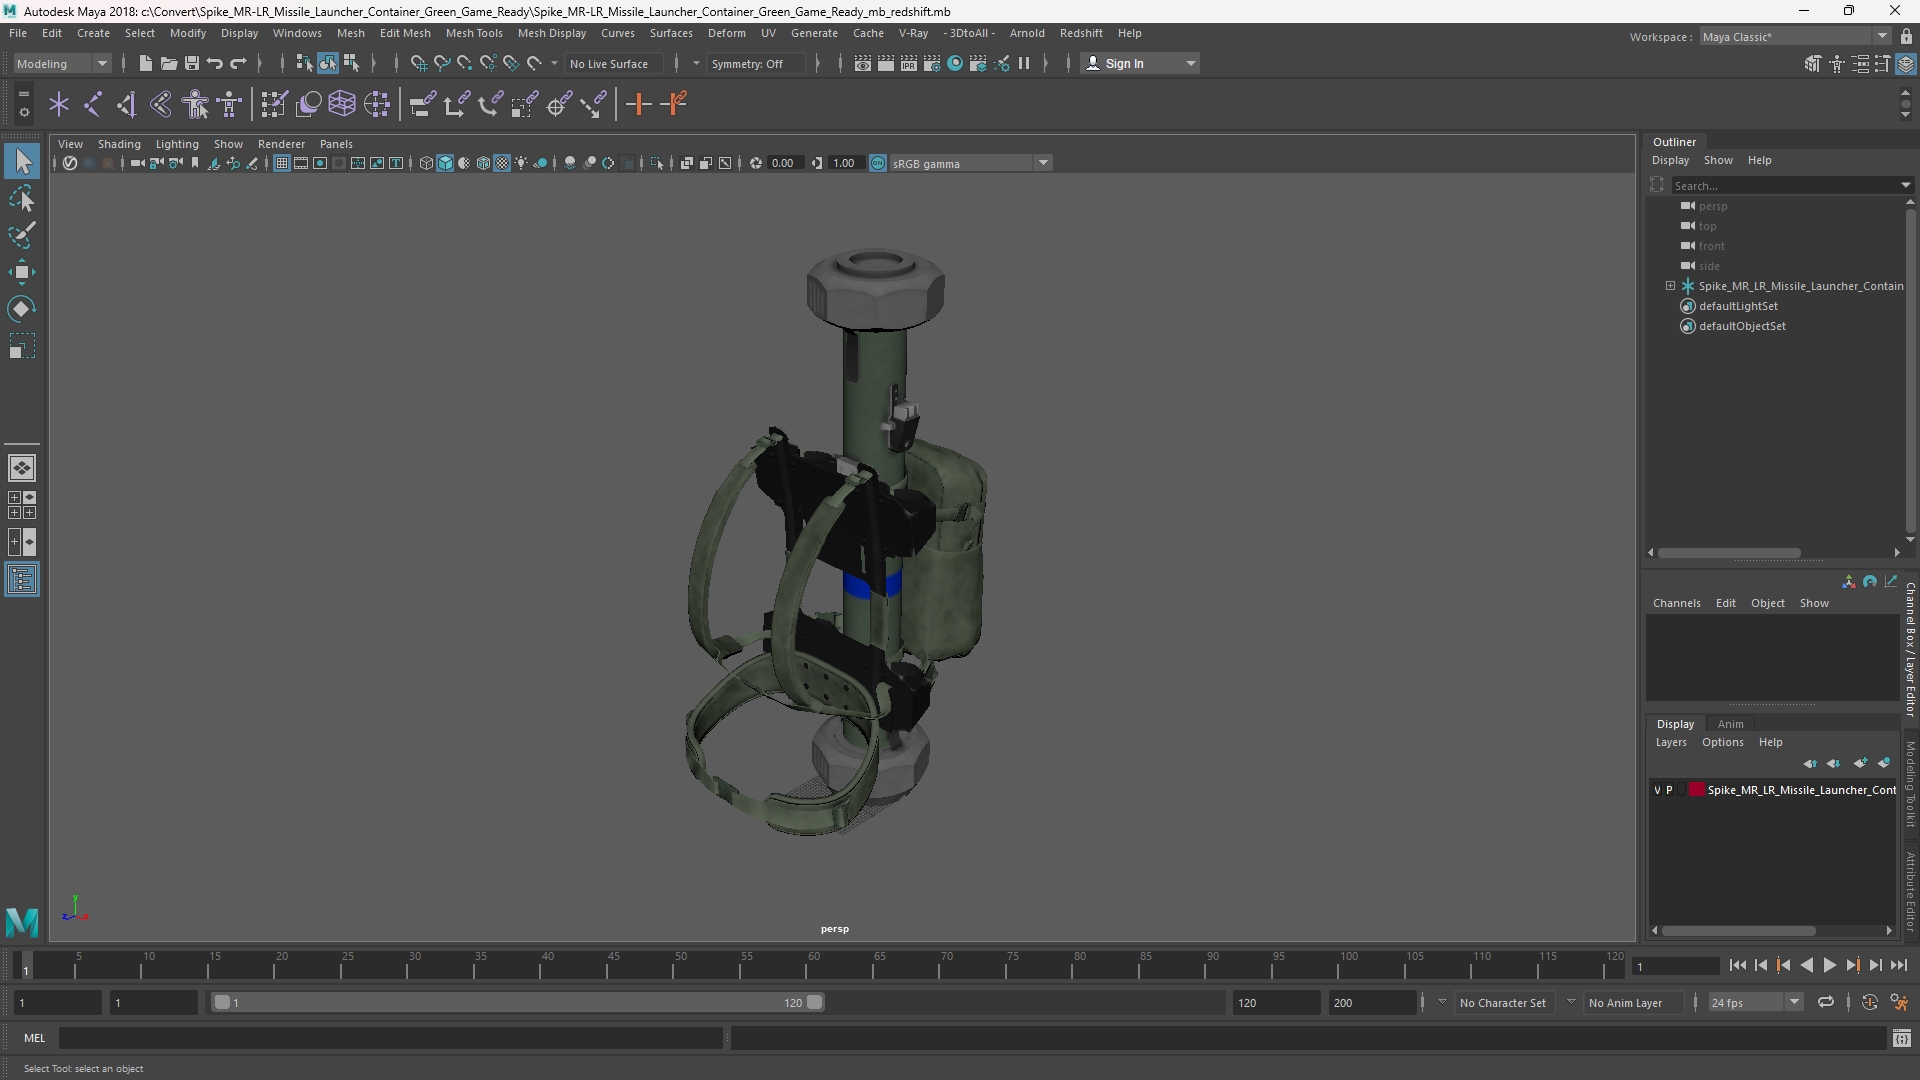Activate the Scale tool in toolbox
This screenshot has width=1920, height=1080.
click(22, 346)
